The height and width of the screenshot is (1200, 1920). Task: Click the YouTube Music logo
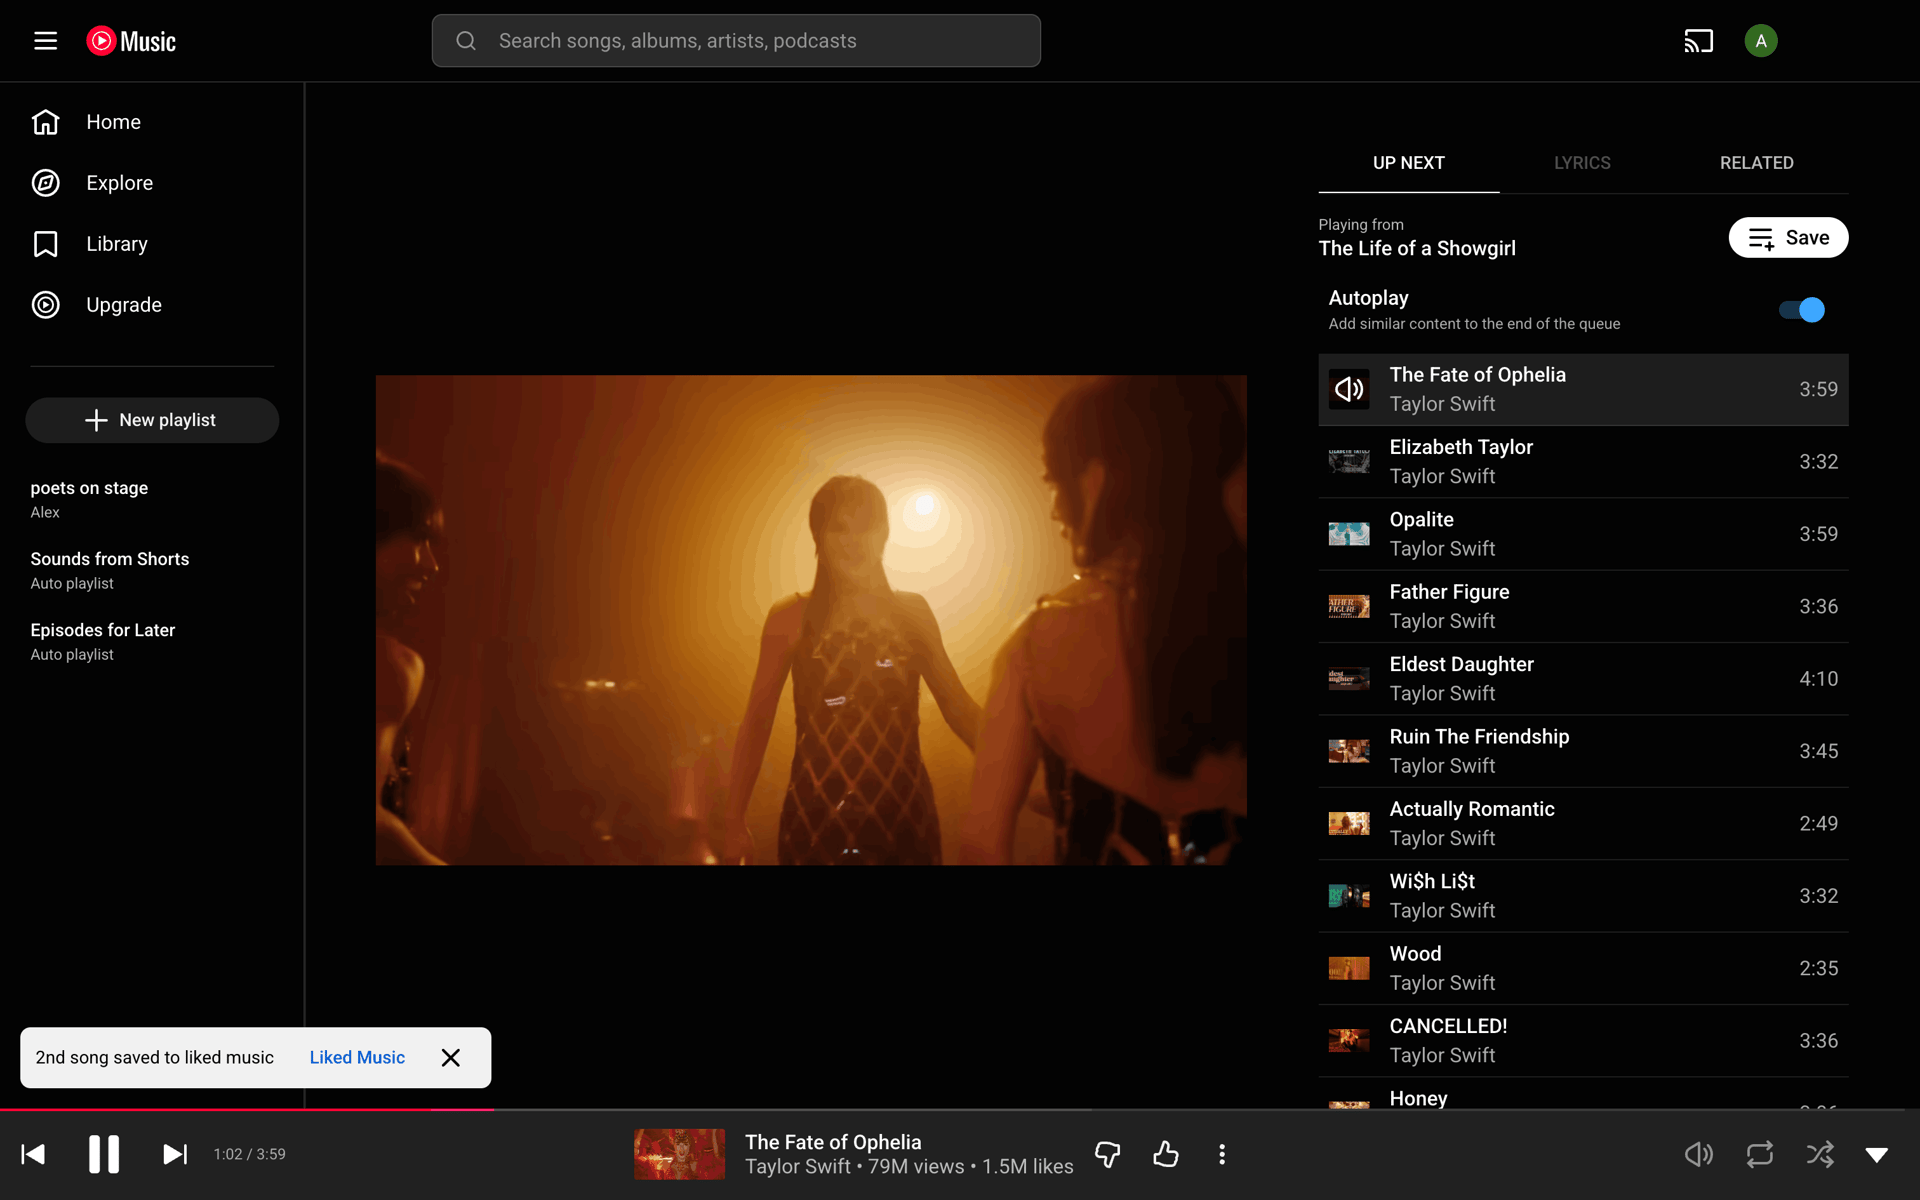[131, 41]
